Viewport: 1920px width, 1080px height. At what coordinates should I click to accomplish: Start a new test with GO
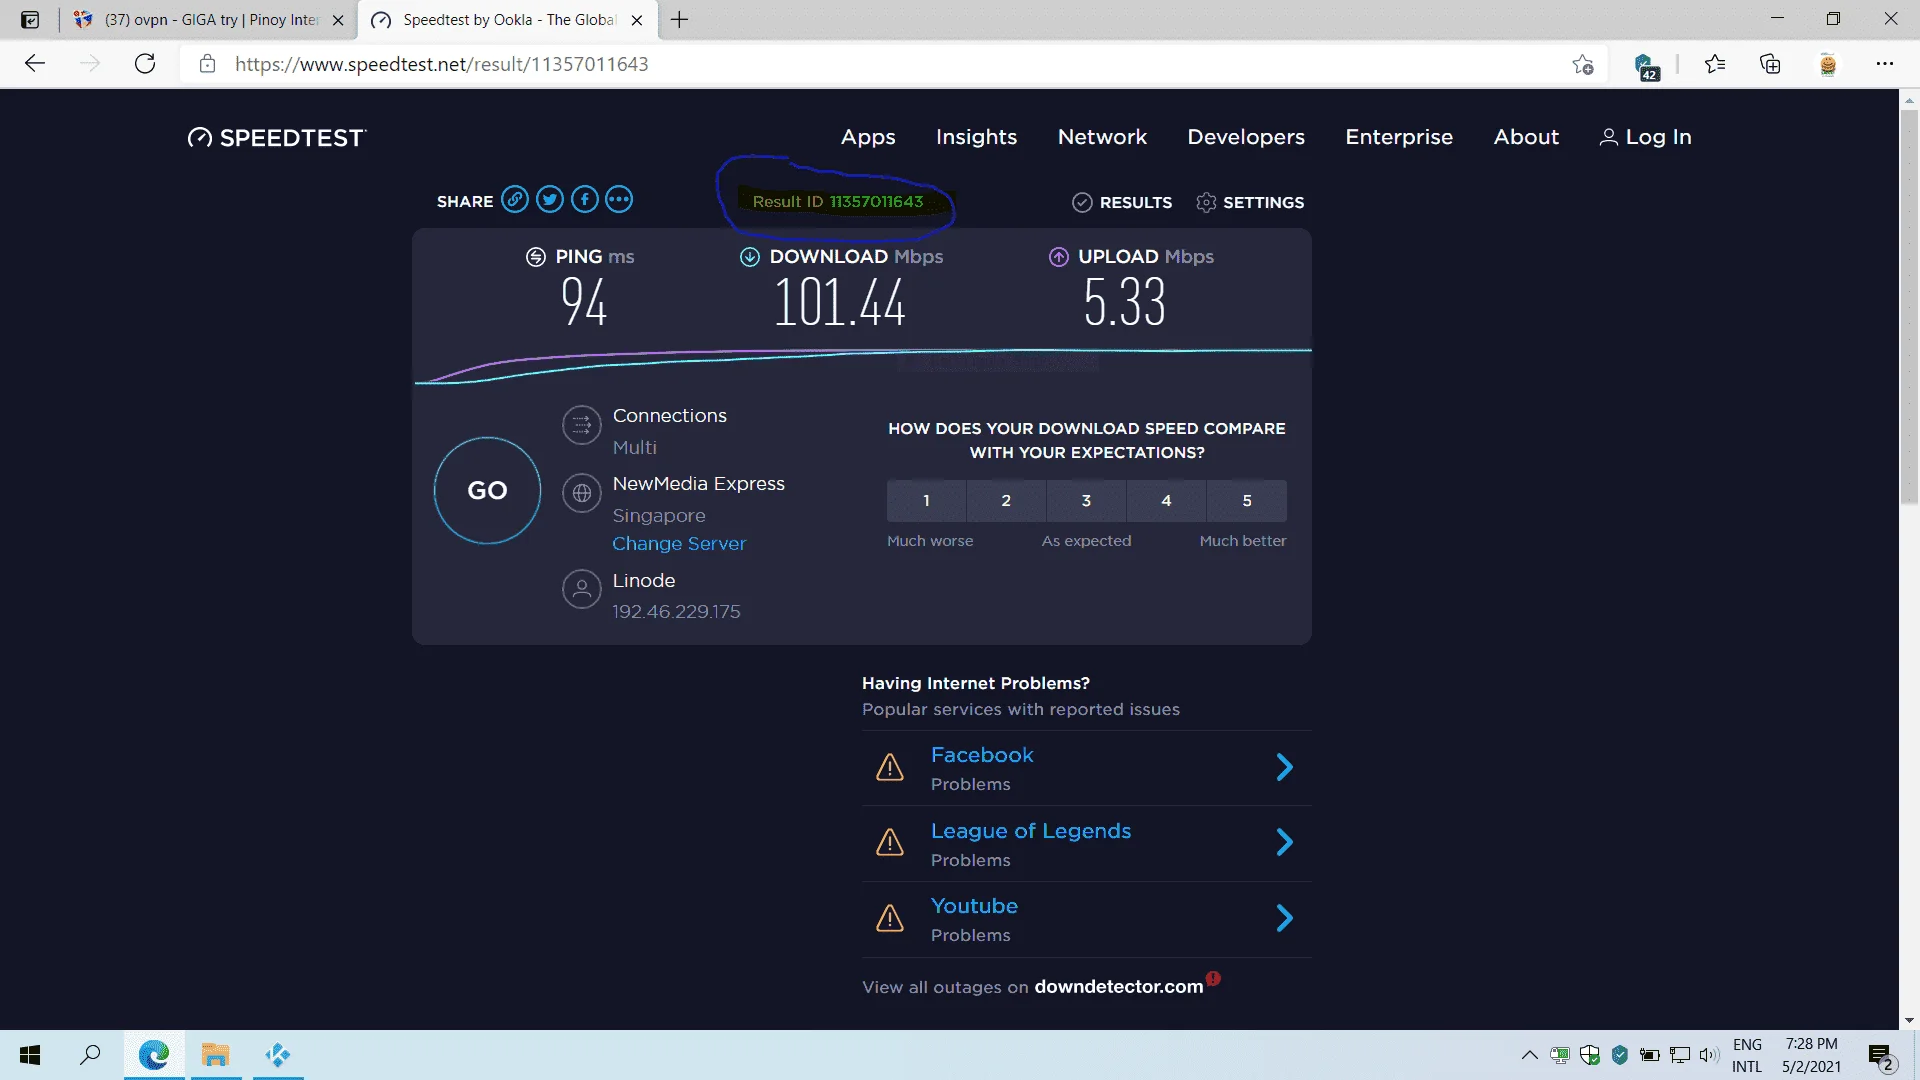487,491
